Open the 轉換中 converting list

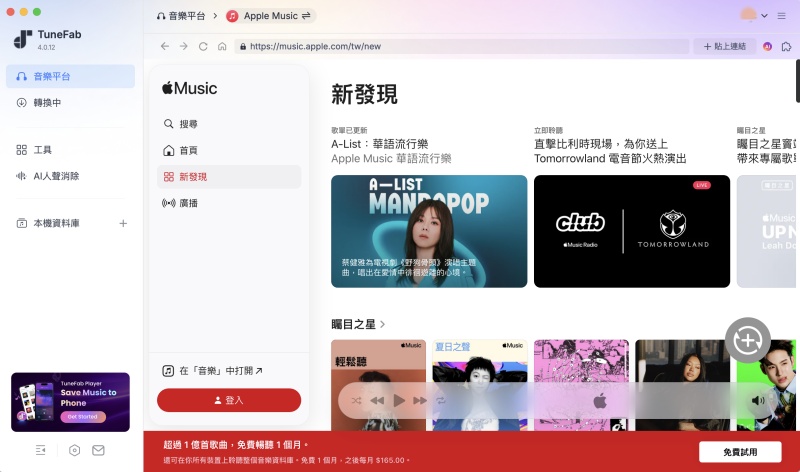(x=70, y=103)
